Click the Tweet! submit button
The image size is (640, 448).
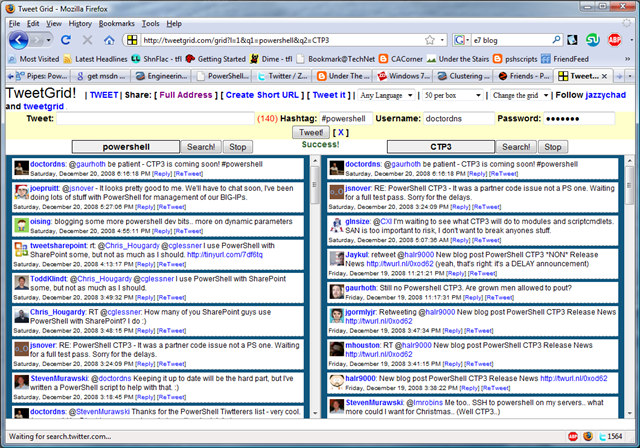pos(311,132)
